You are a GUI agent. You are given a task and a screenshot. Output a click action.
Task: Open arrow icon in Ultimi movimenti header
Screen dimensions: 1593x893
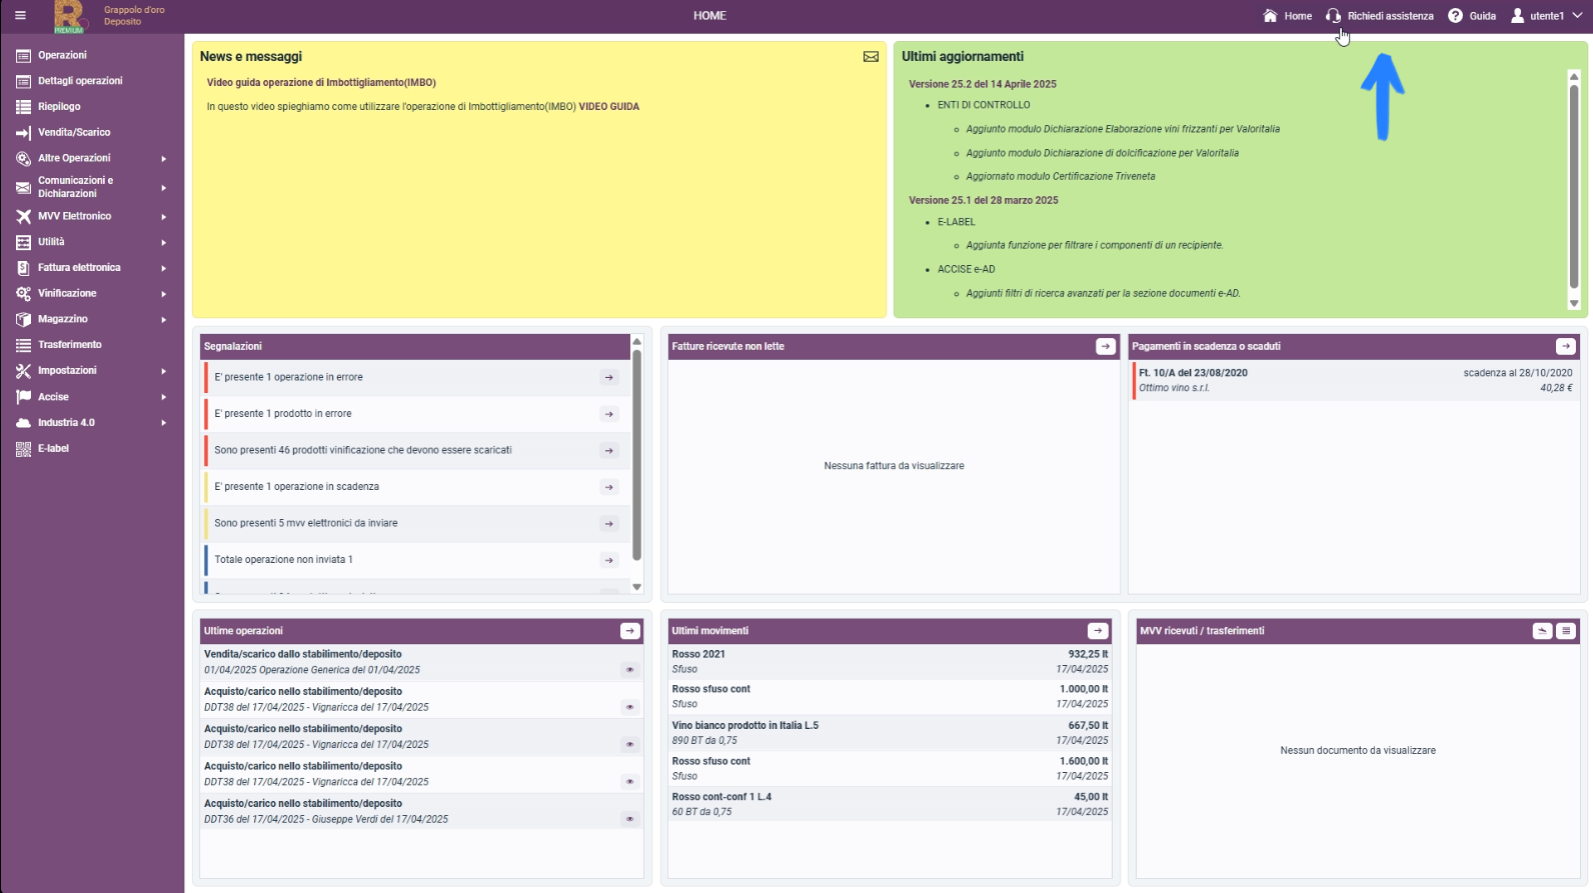(x=1098, y=631)
